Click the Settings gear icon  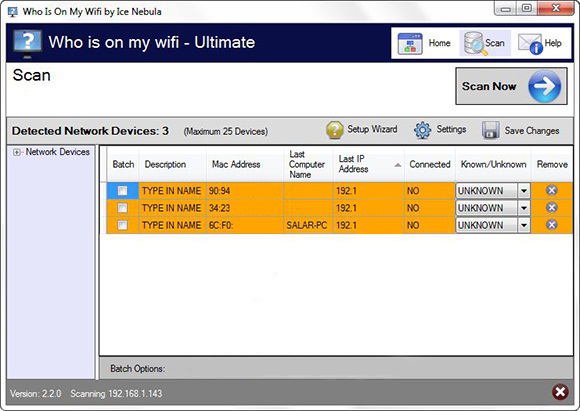pos(422,130)
